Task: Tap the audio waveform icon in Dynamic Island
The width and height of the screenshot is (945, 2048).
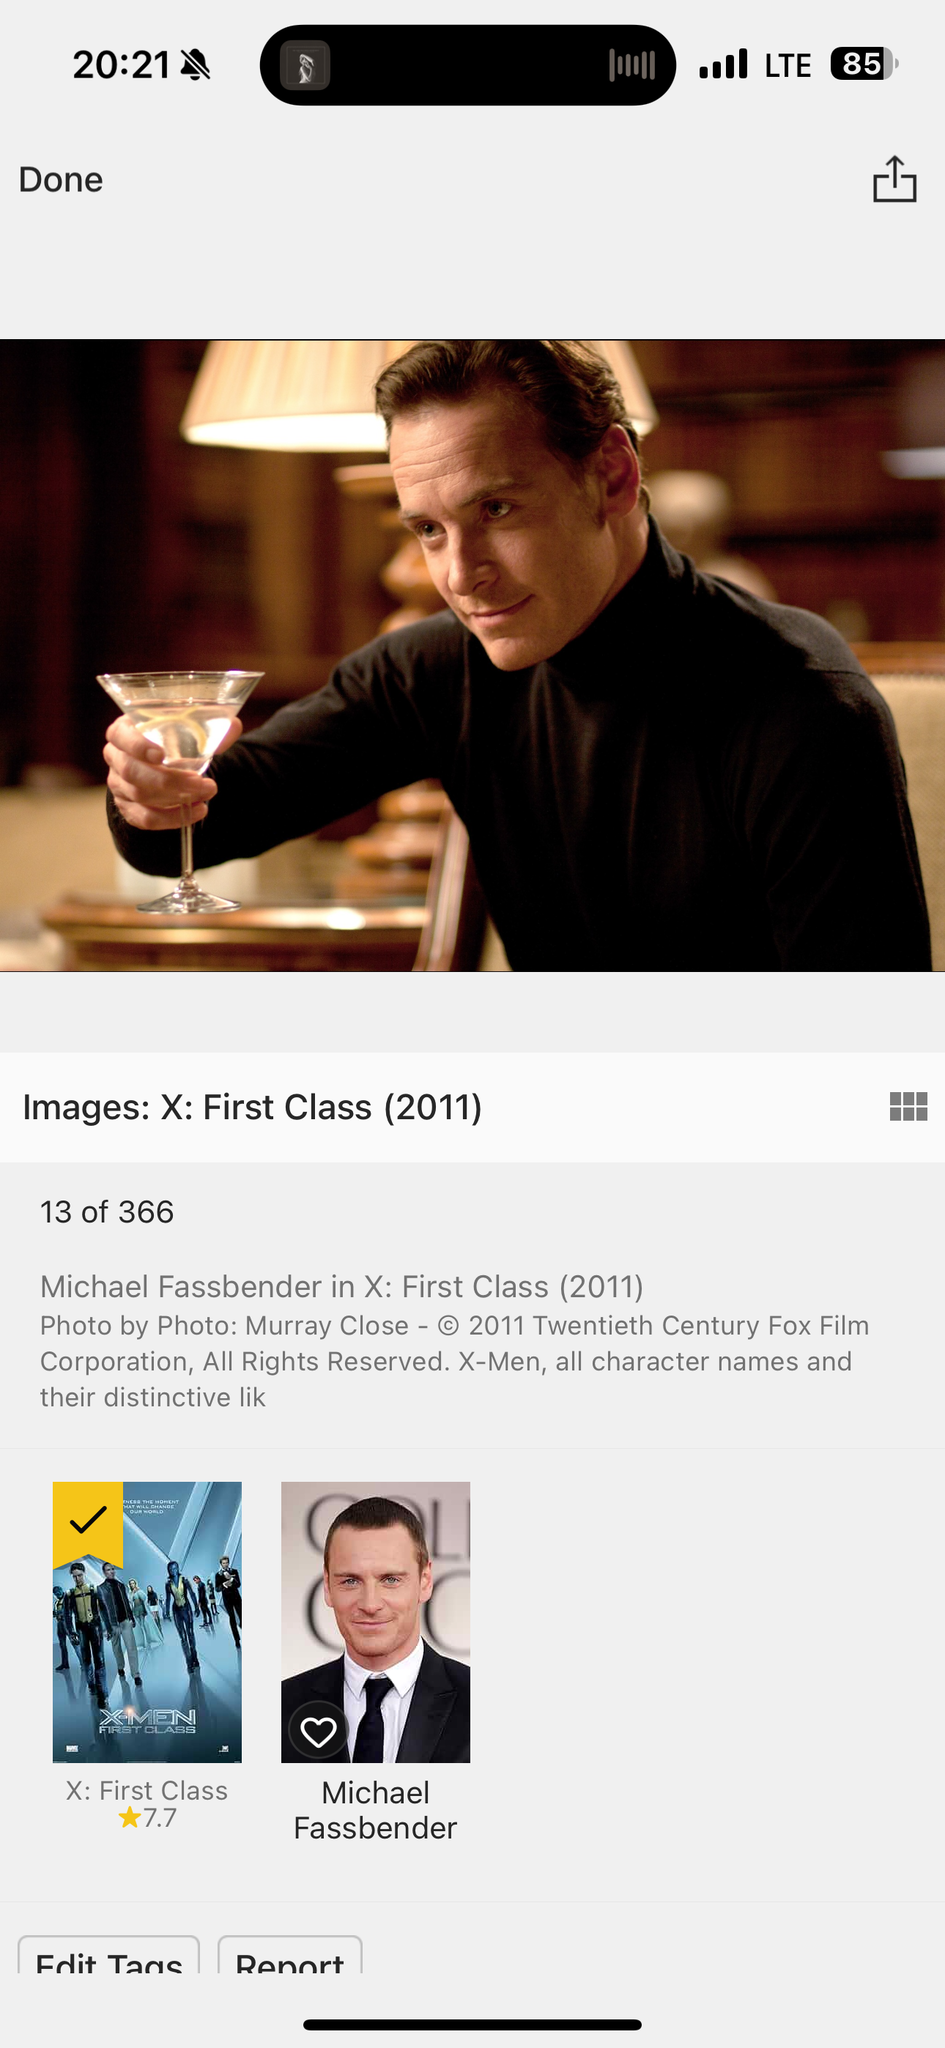Action: click(632, 66)
